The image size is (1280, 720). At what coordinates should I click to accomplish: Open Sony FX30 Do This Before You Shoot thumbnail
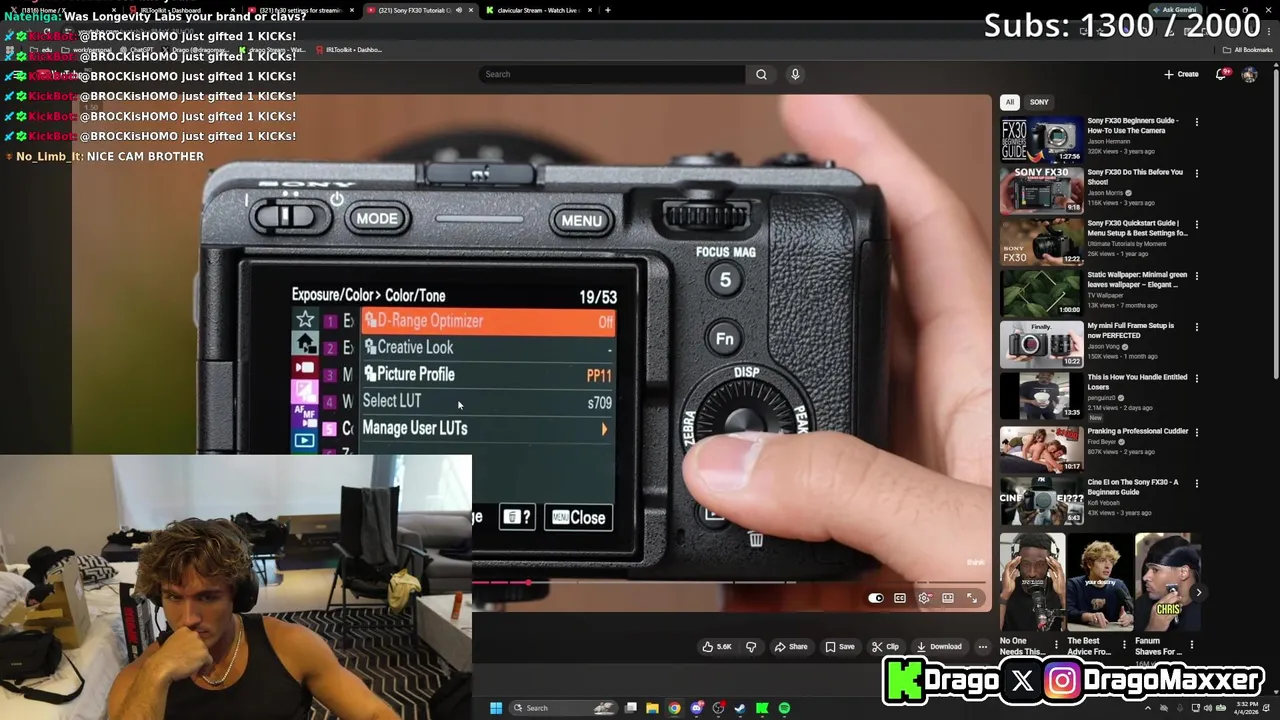click(x=1041, y=189)
